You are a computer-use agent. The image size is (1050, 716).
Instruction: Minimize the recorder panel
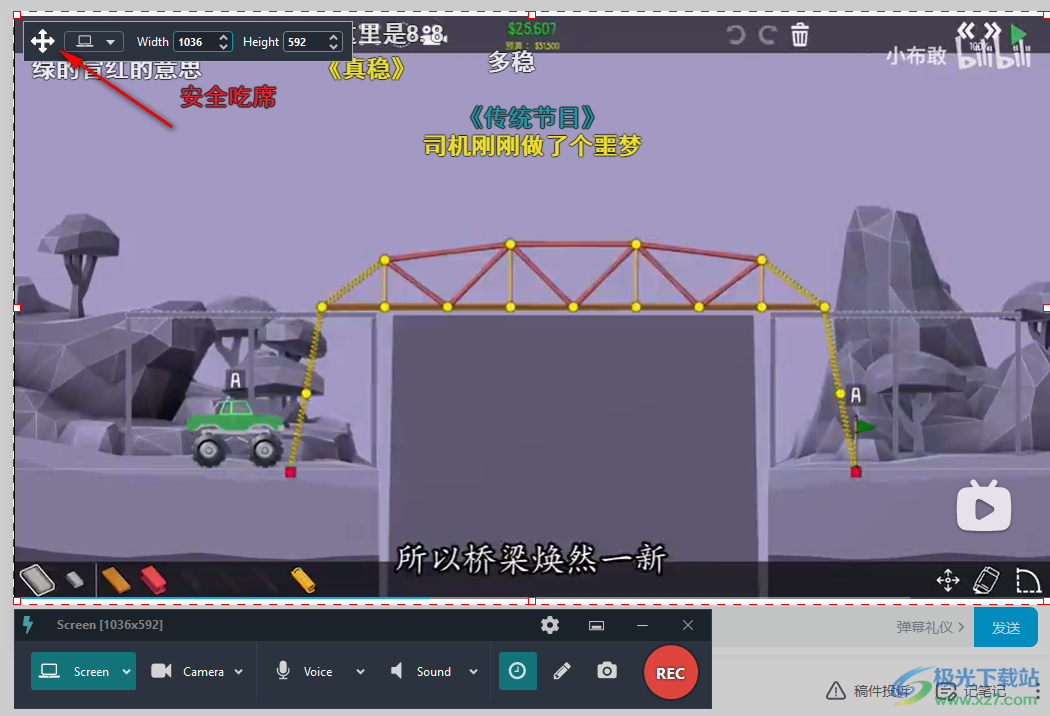pos(642,626)
